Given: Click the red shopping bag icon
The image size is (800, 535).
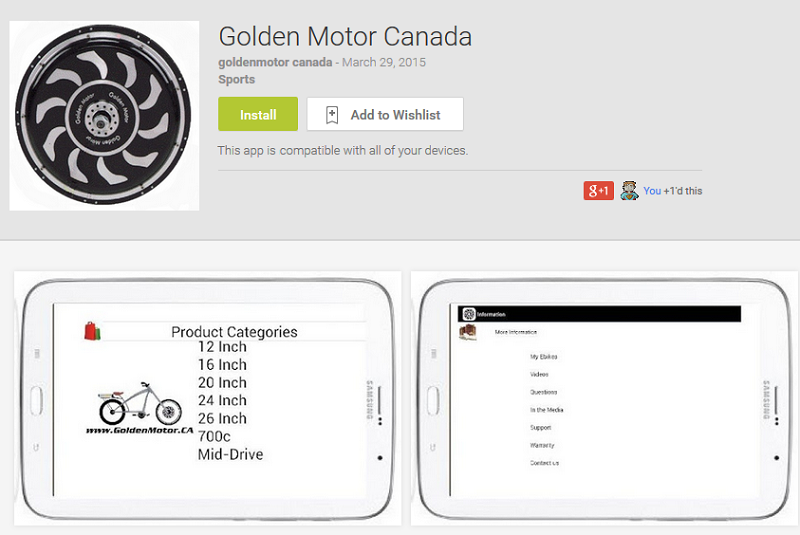Looking at the screenshot, I should point(92,331).
